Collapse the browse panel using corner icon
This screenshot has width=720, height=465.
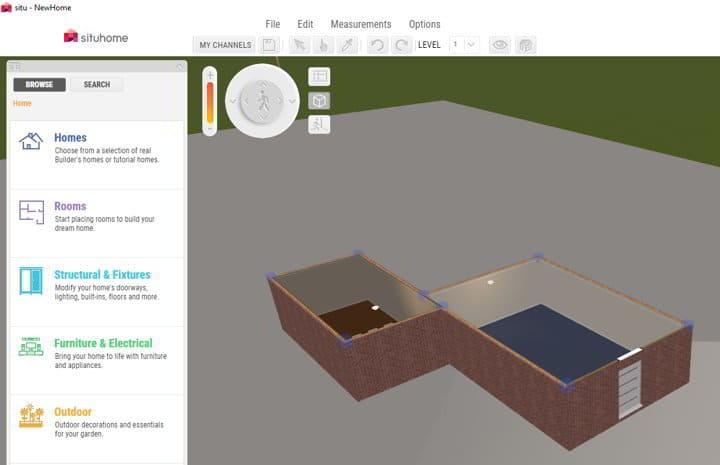pyautogui.click(x=179, y=66)
